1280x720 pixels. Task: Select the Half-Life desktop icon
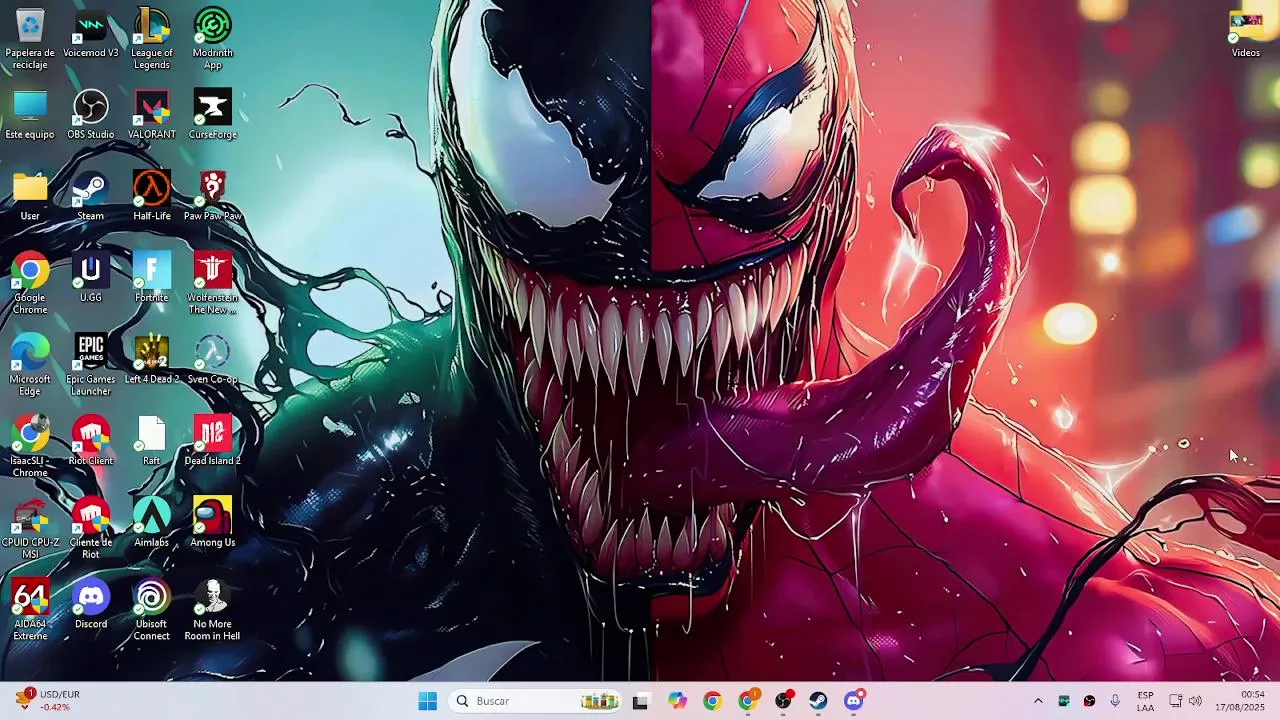tap(152, 196)
